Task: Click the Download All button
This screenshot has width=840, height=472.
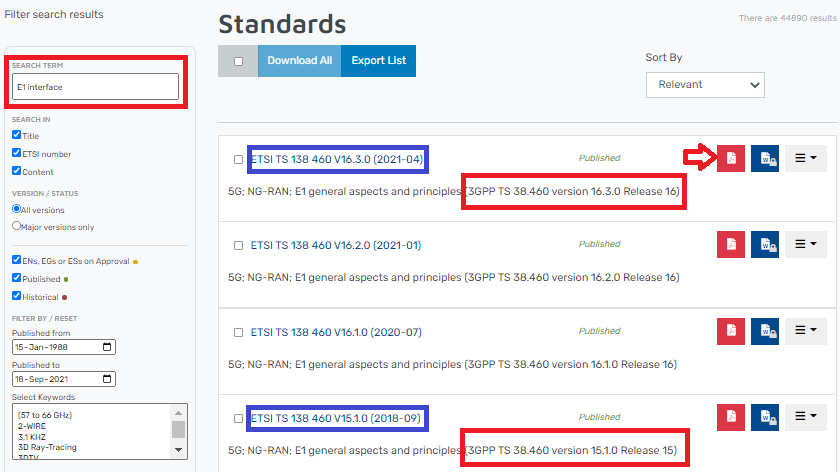Action: coord(299,61)
